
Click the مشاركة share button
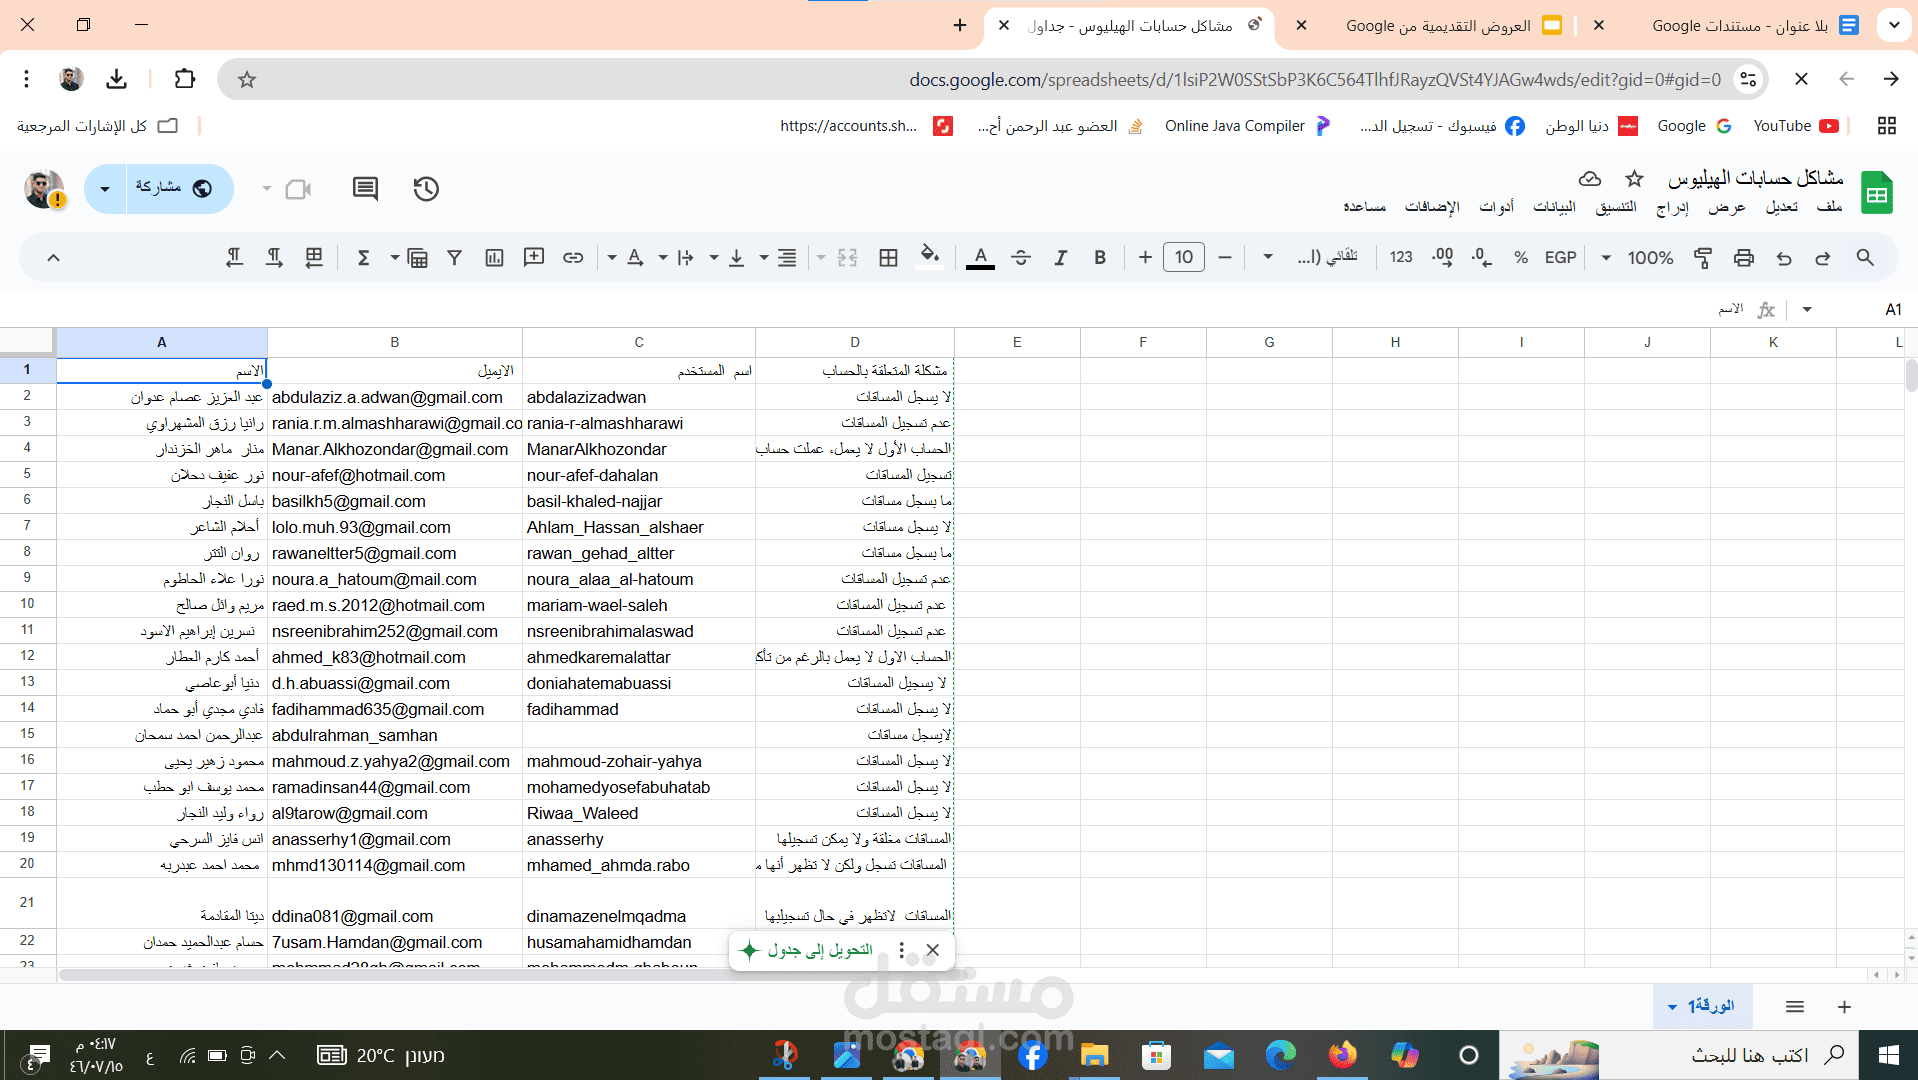173,188
